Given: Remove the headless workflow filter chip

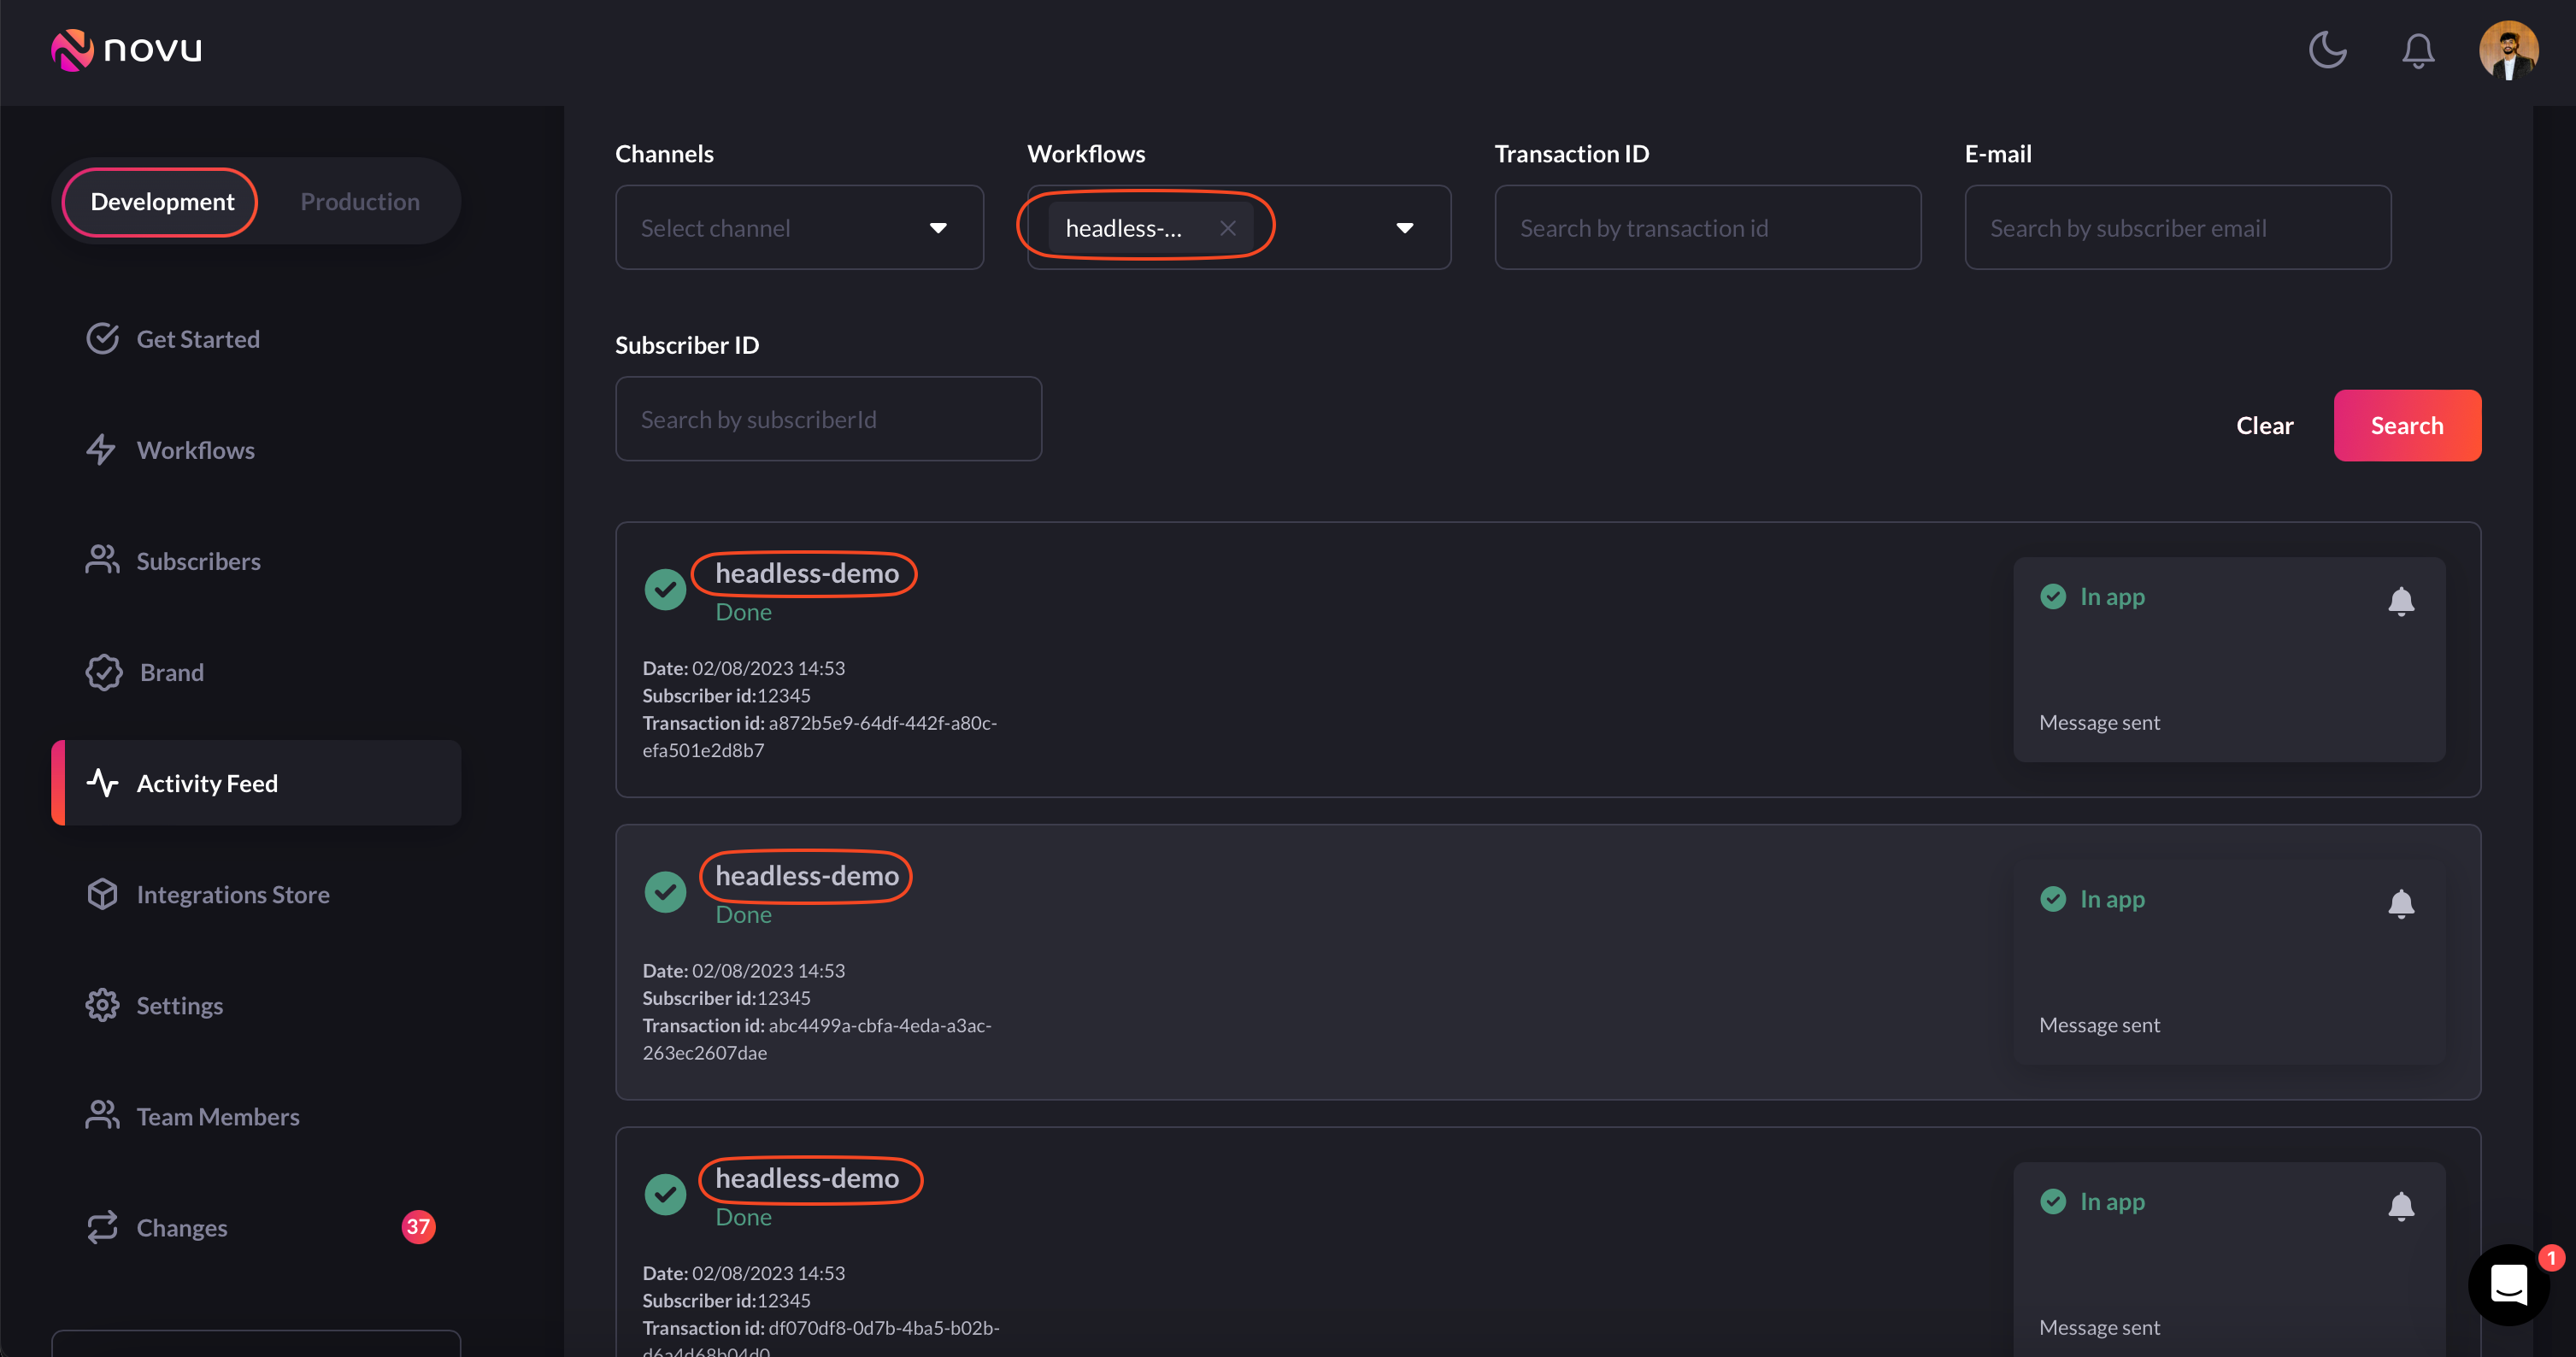Looking at the screenshot, I should (1228, 228).
